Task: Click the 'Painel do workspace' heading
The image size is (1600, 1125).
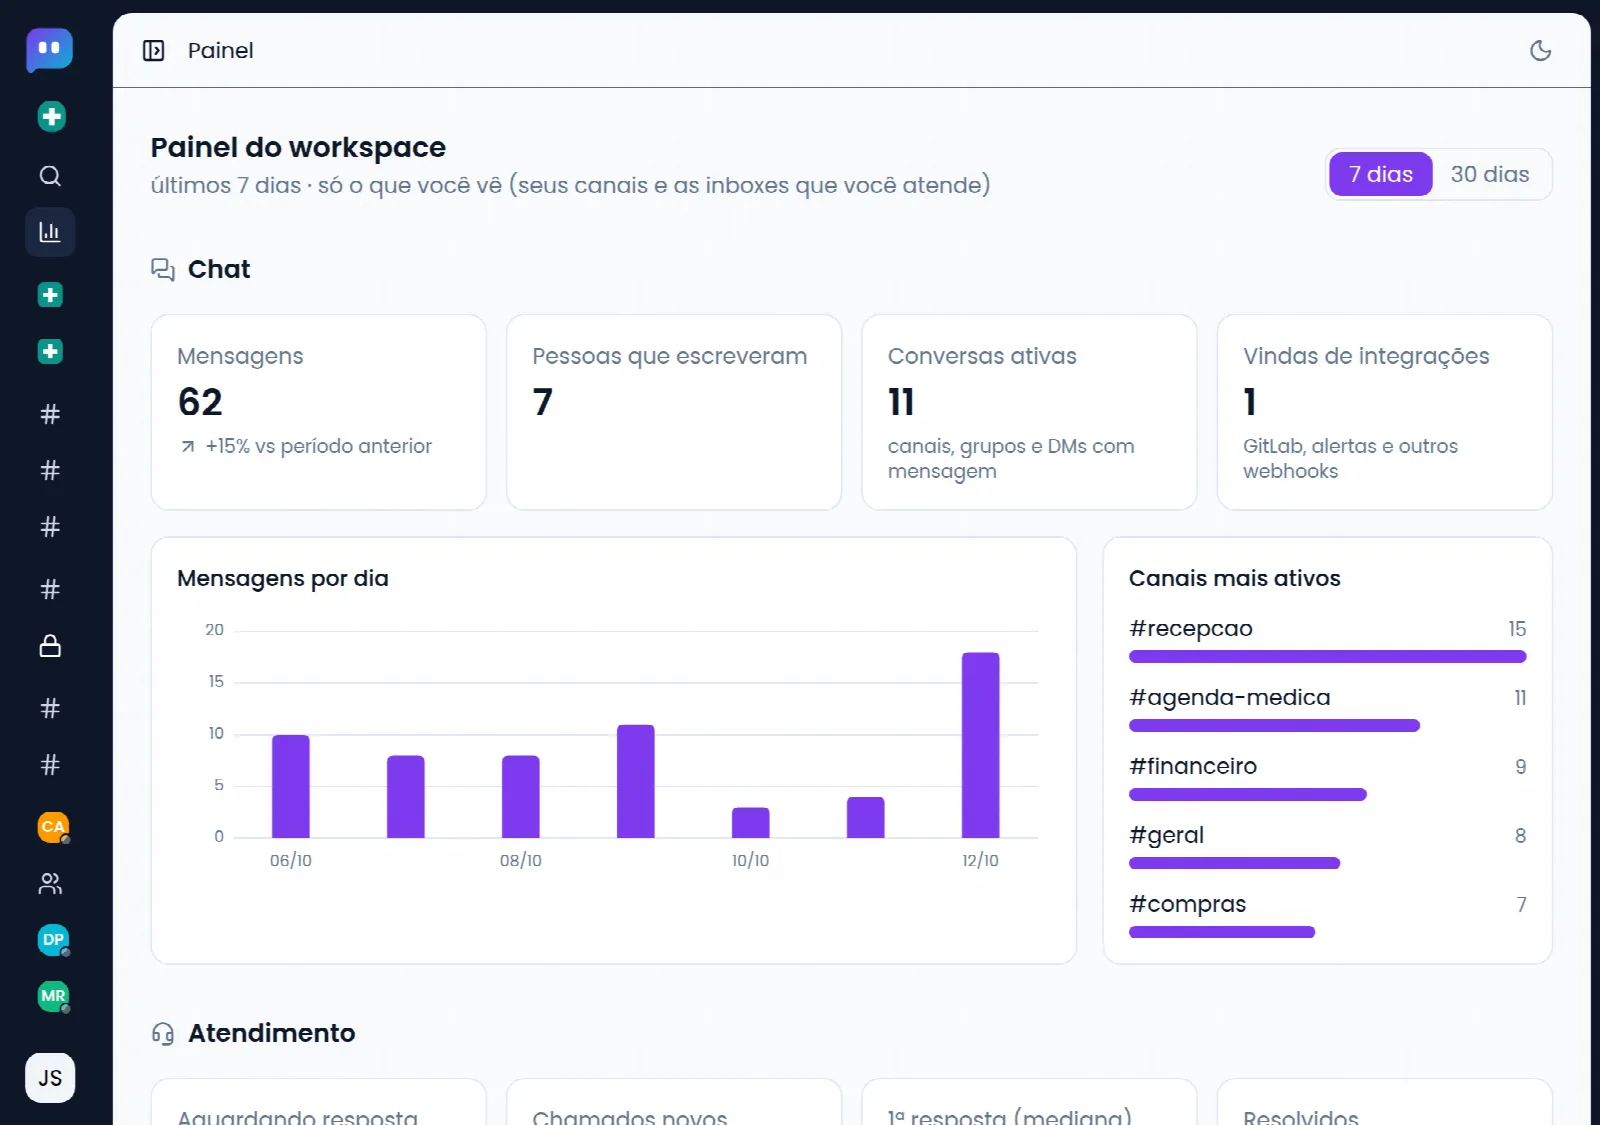Action: 298,147
